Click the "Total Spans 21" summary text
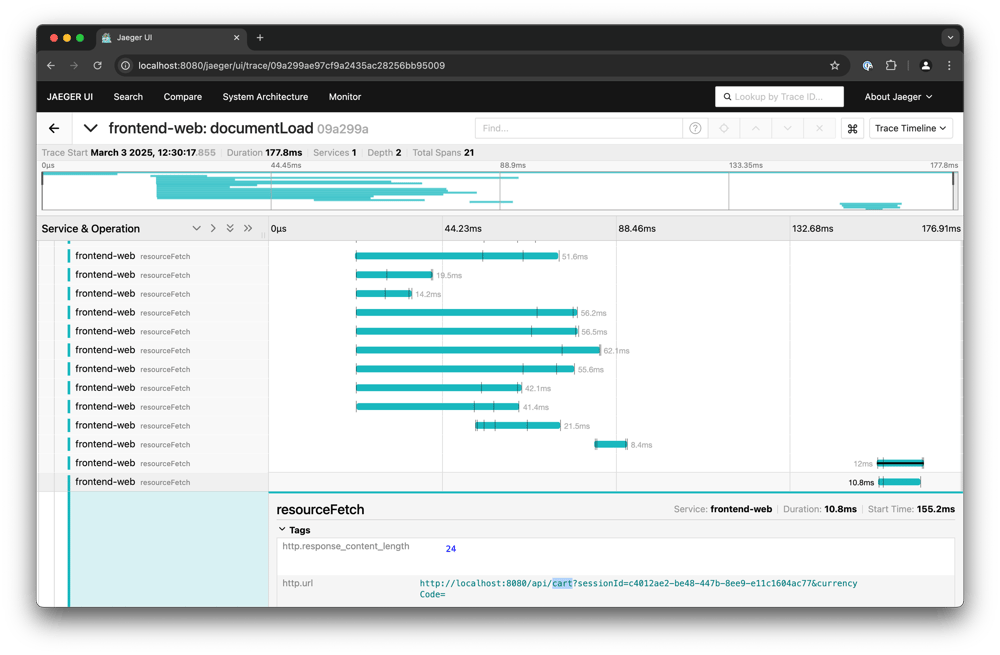 coord(443,152)
